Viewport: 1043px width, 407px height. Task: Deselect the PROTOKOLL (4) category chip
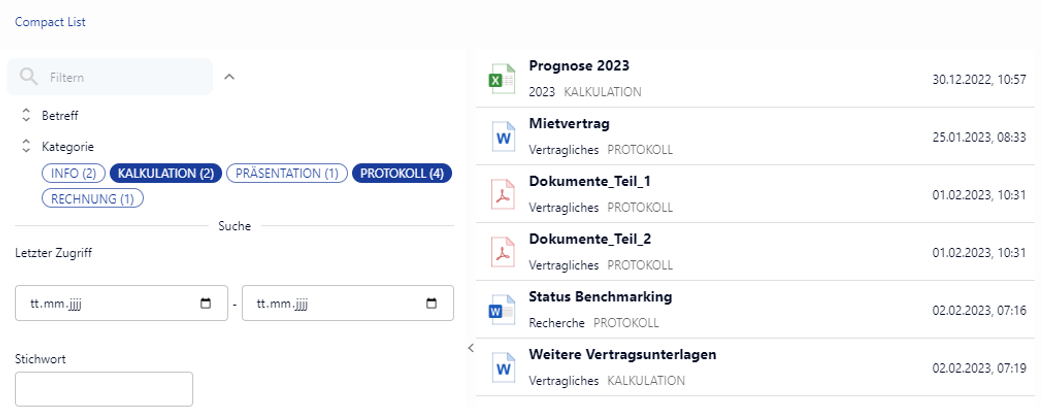pos(402,173)
